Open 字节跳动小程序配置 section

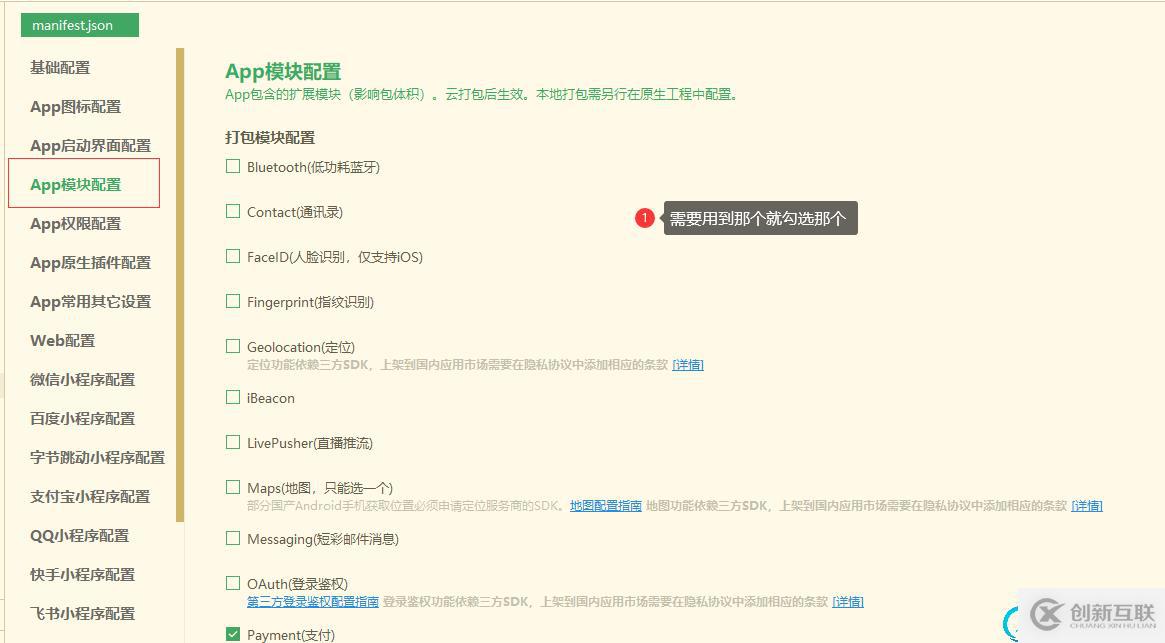(x=97, y=458)
